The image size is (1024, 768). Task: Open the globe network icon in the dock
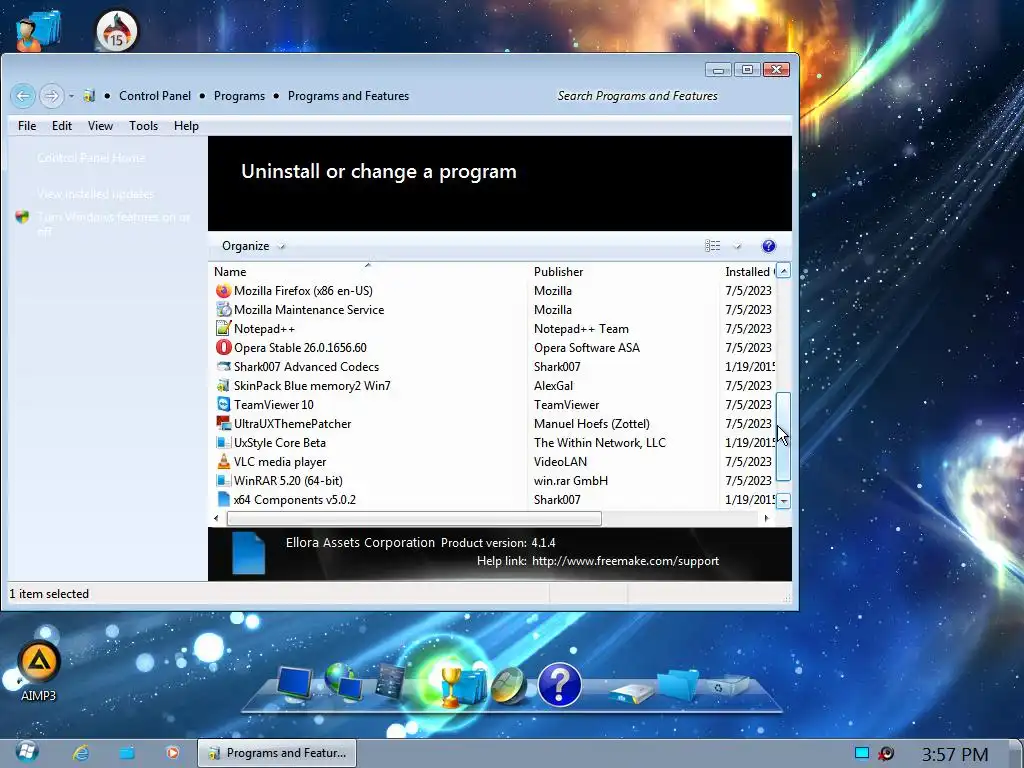click(x=344, y=681)
